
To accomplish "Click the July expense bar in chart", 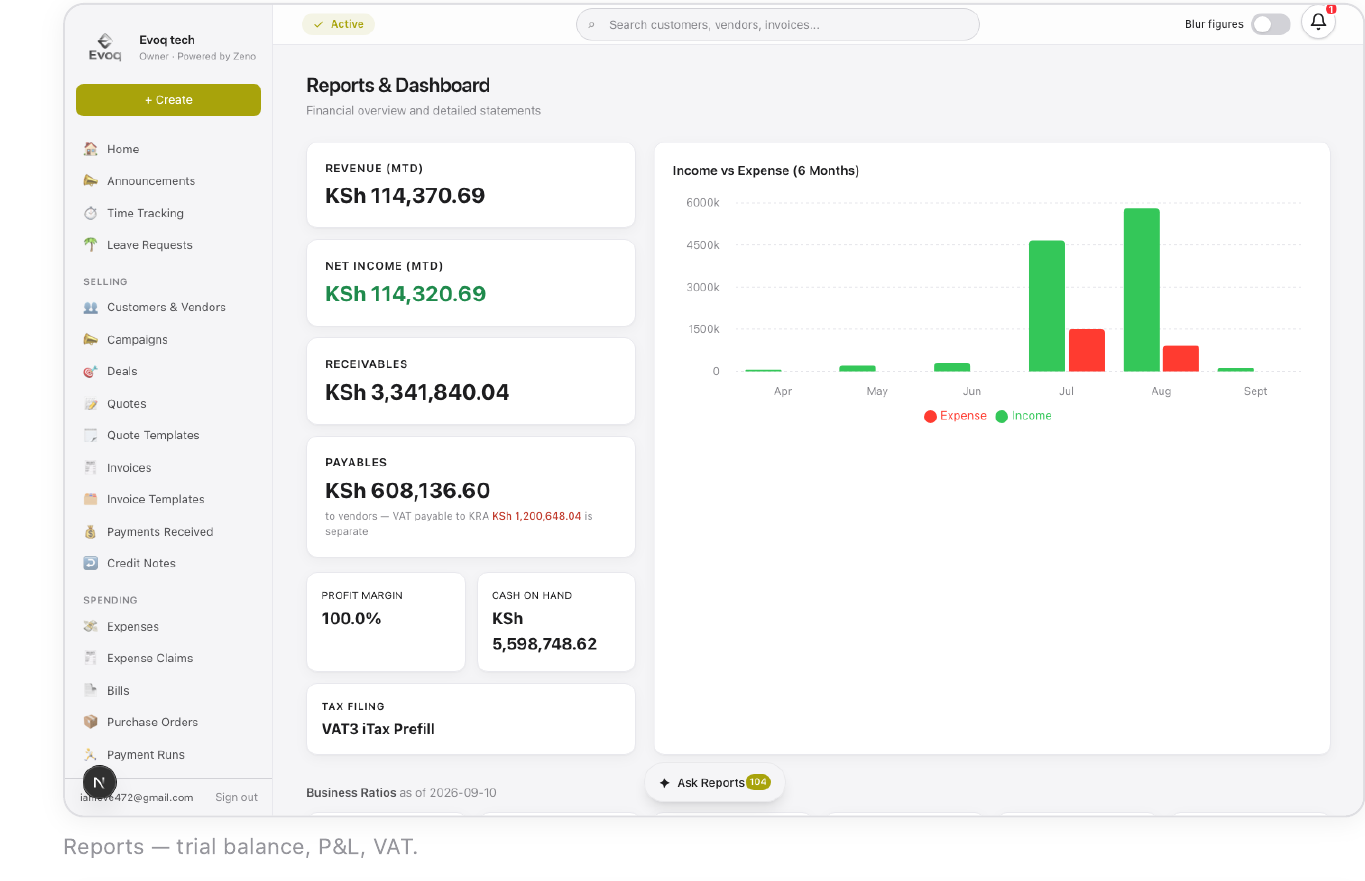I will coord(1086,350).
